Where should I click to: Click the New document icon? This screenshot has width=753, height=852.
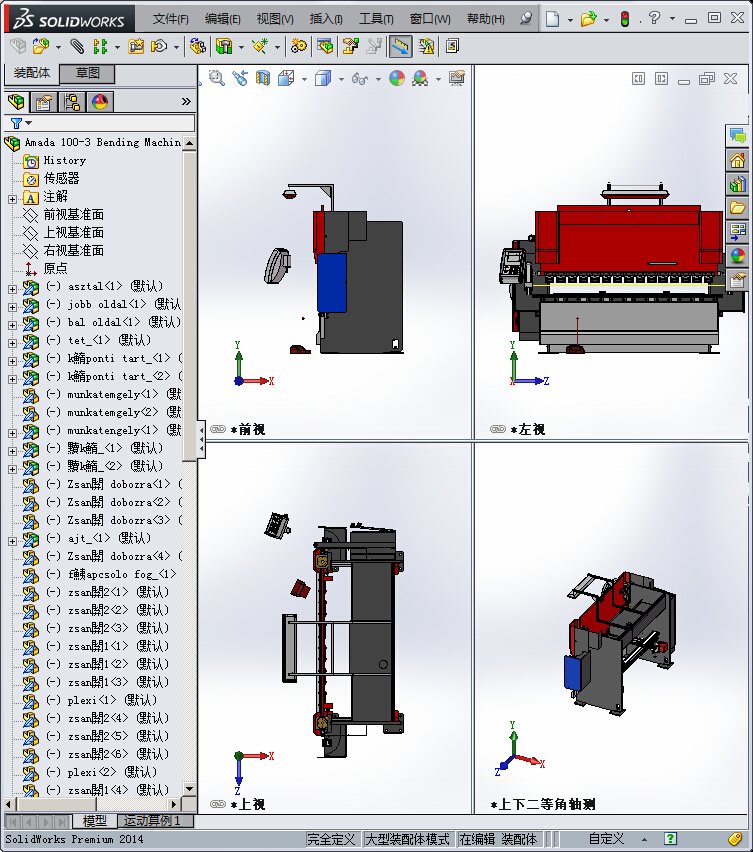click(x=553, y=19)
